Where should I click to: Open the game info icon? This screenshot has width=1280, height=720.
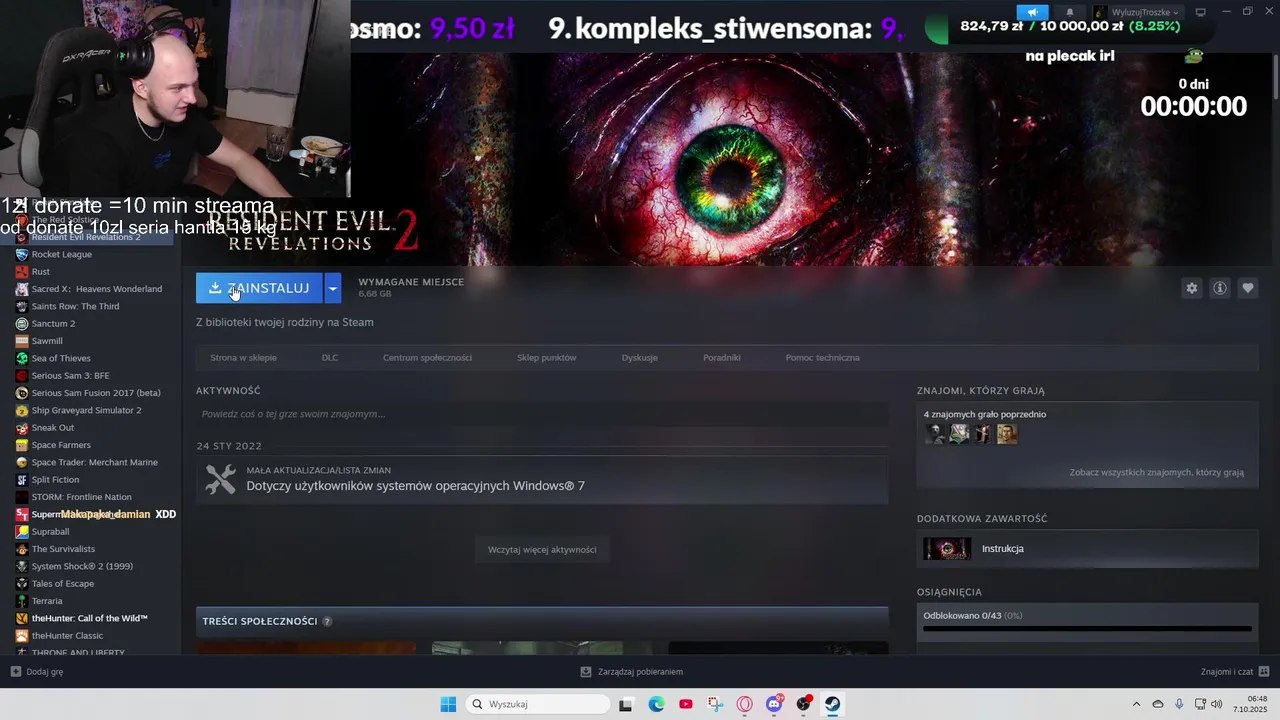(1220, 288)
